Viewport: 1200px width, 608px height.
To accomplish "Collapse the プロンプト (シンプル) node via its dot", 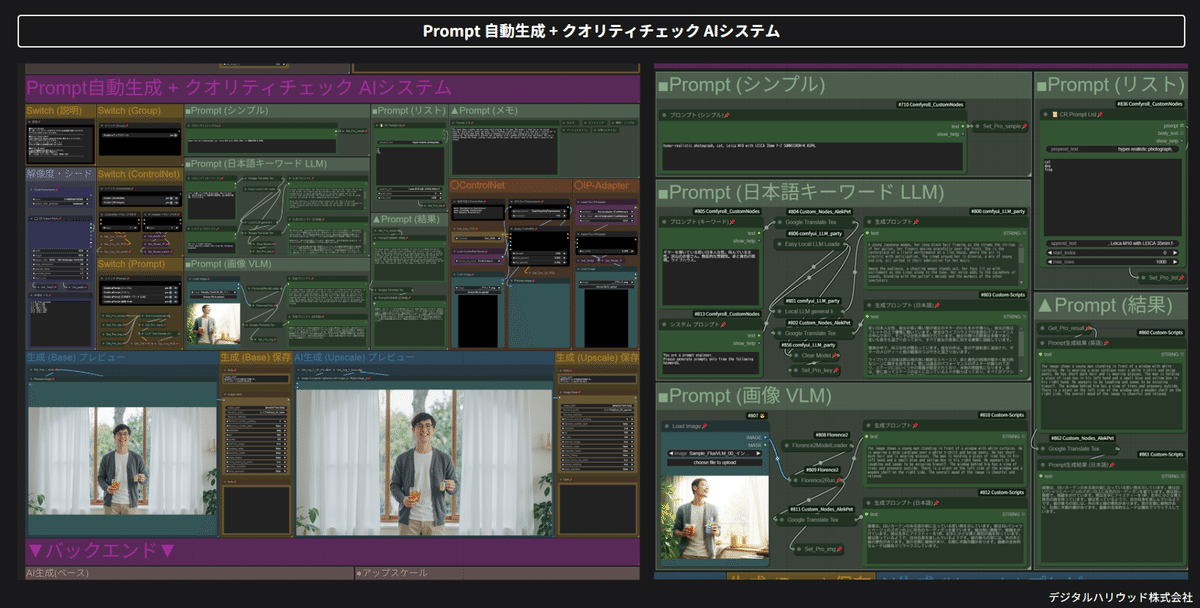I will click(x=664, y=115).
